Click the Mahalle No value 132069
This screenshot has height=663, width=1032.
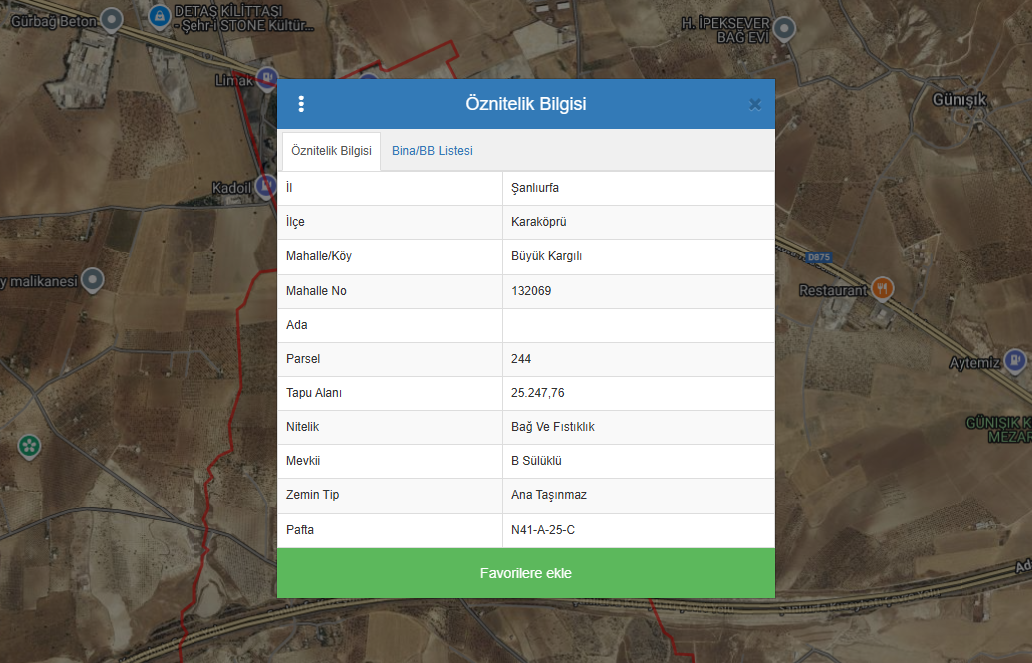coord(638,291)
